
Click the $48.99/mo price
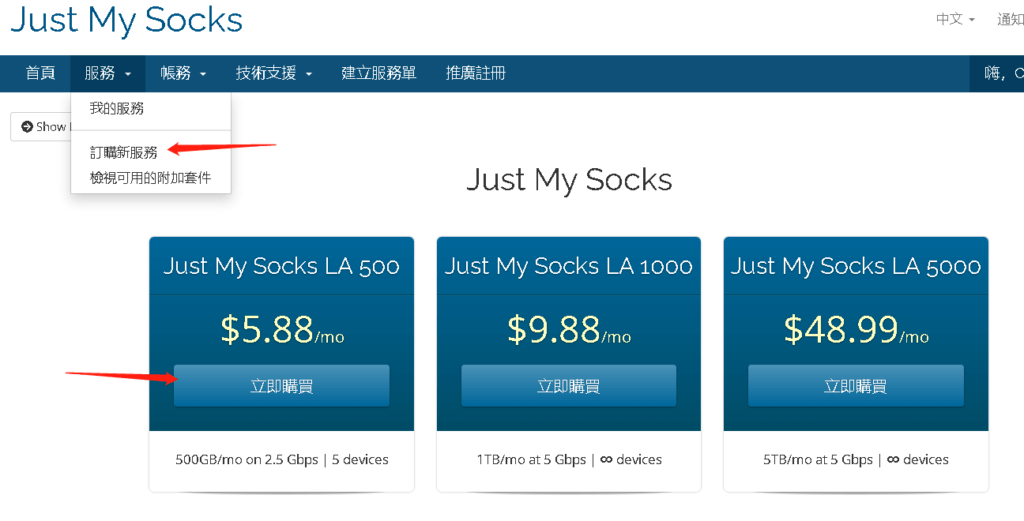coord(856,329)
